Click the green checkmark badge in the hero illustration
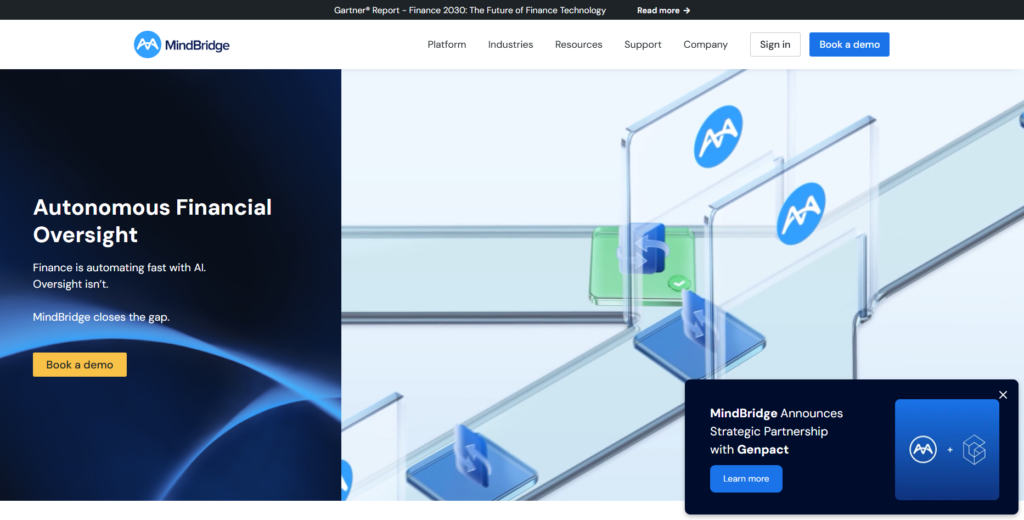This screenshot has width=1024, height=520. pyautogui.click(x=680, y=284)
